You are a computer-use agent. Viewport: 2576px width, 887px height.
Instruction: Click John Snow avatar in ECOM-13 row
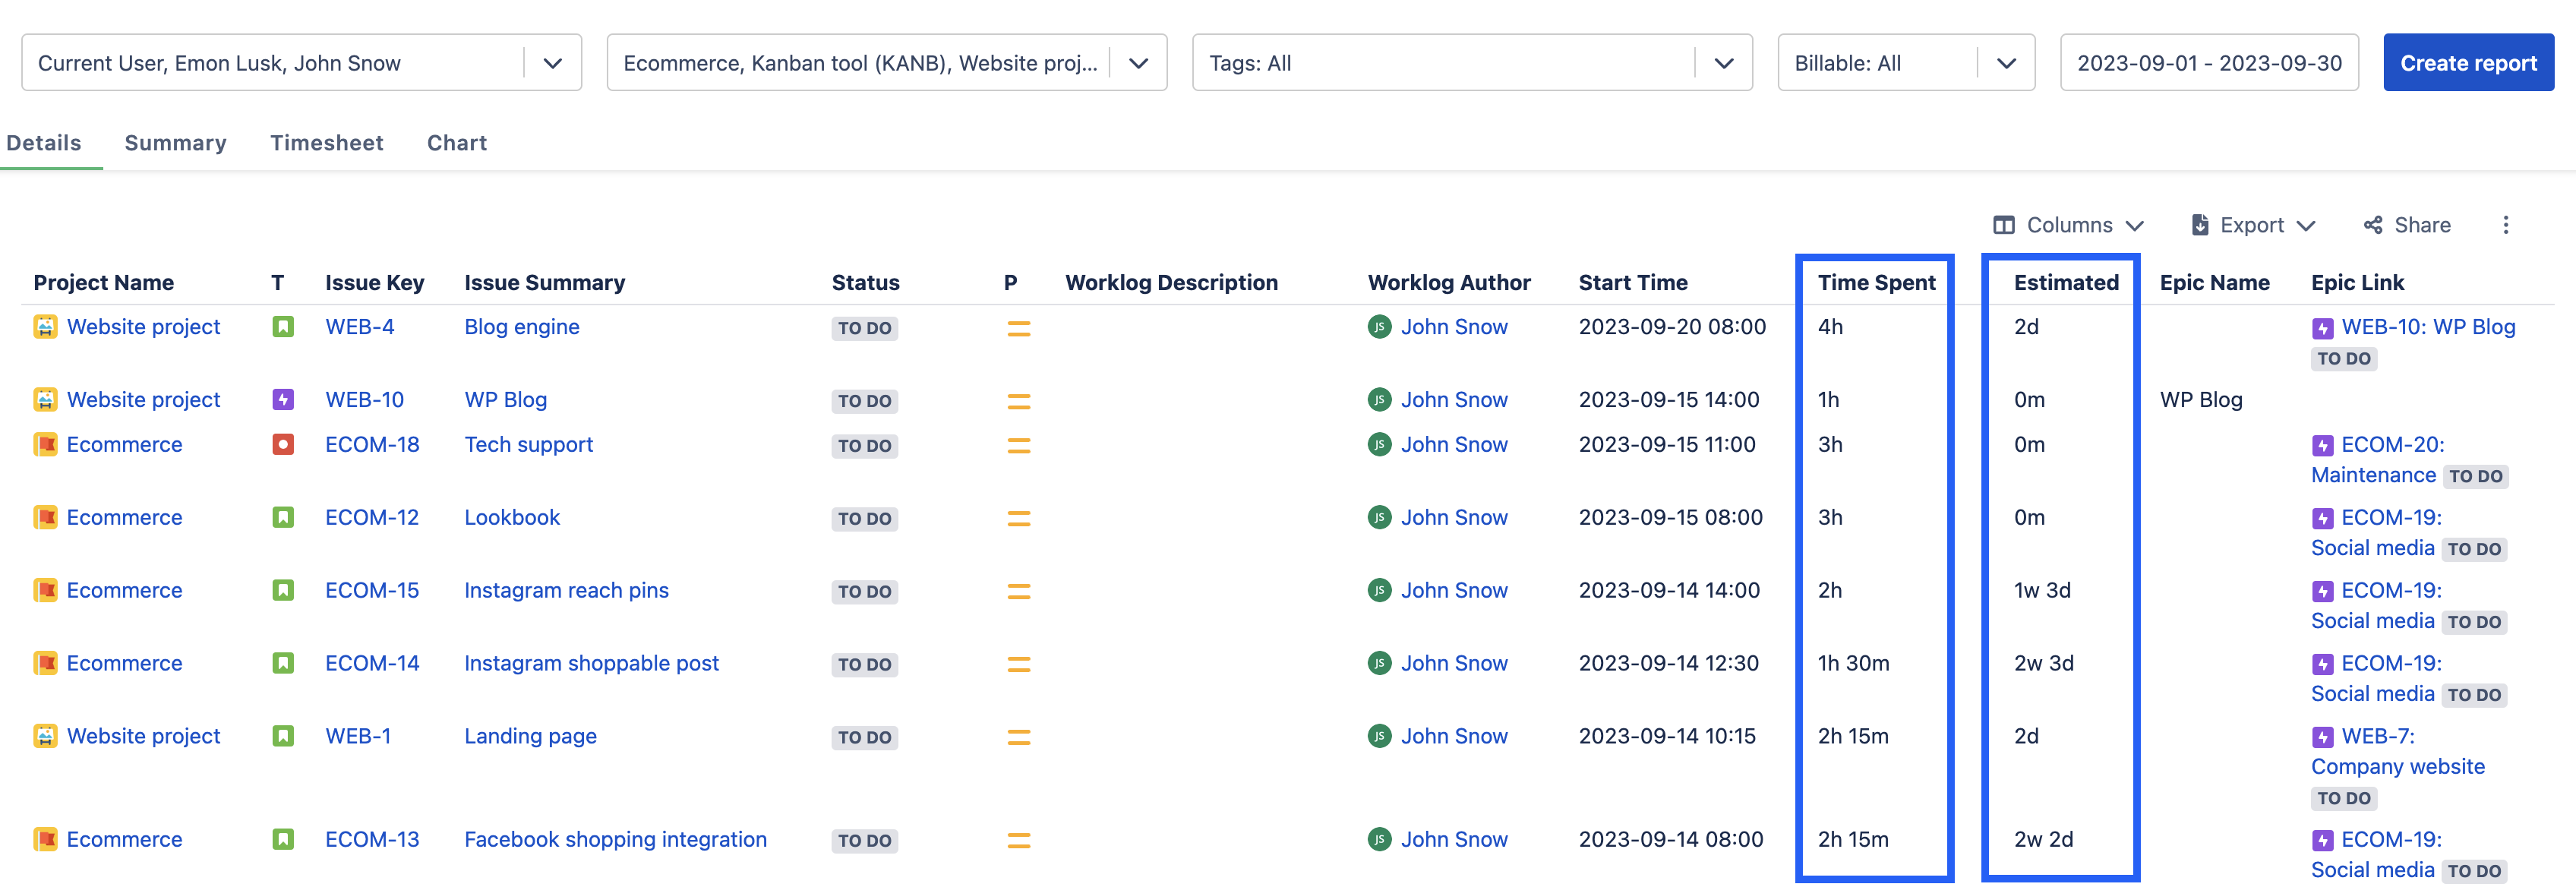click(1379, 840)
